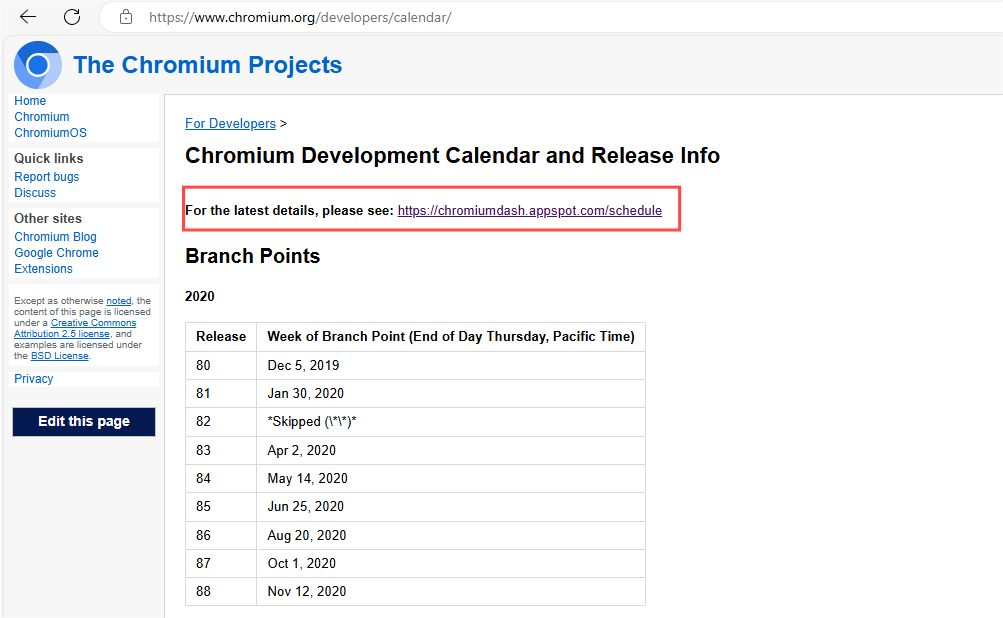Reload the page with refresh icon
This screenshot has width=1003, height=618.
(x=72, y=17)
